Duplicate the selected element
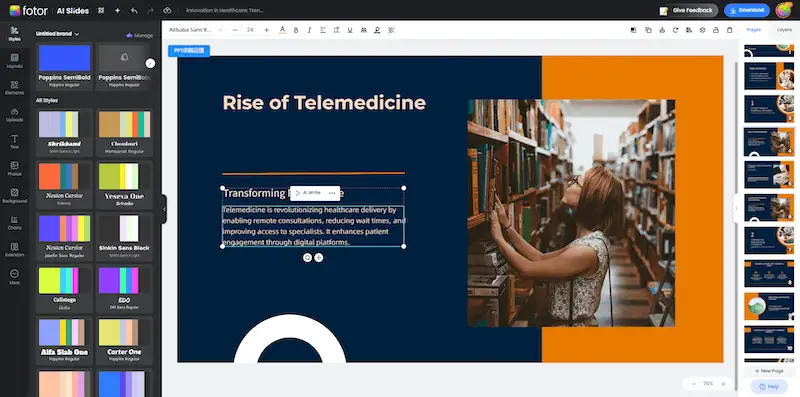The width and height of the screenshot is (800, 397). point(648,30)
